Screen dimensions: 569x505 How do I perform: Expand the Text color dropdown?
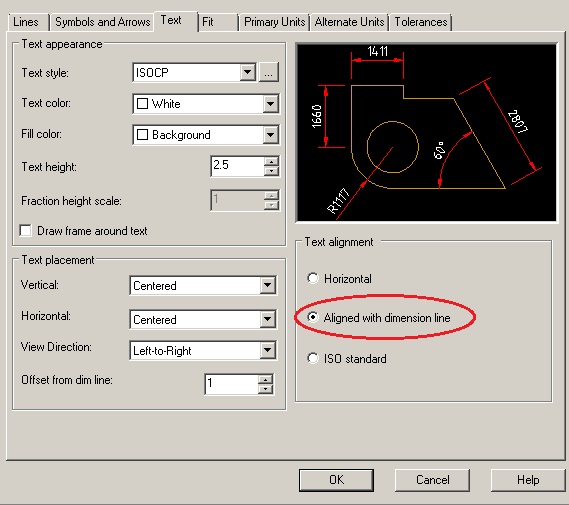click(x=270, y=104)
